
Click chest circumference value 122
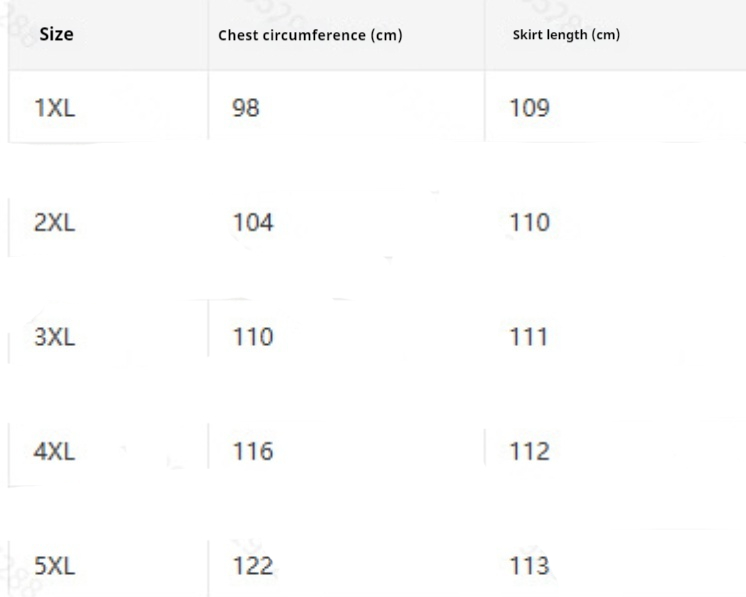(253, 567)
